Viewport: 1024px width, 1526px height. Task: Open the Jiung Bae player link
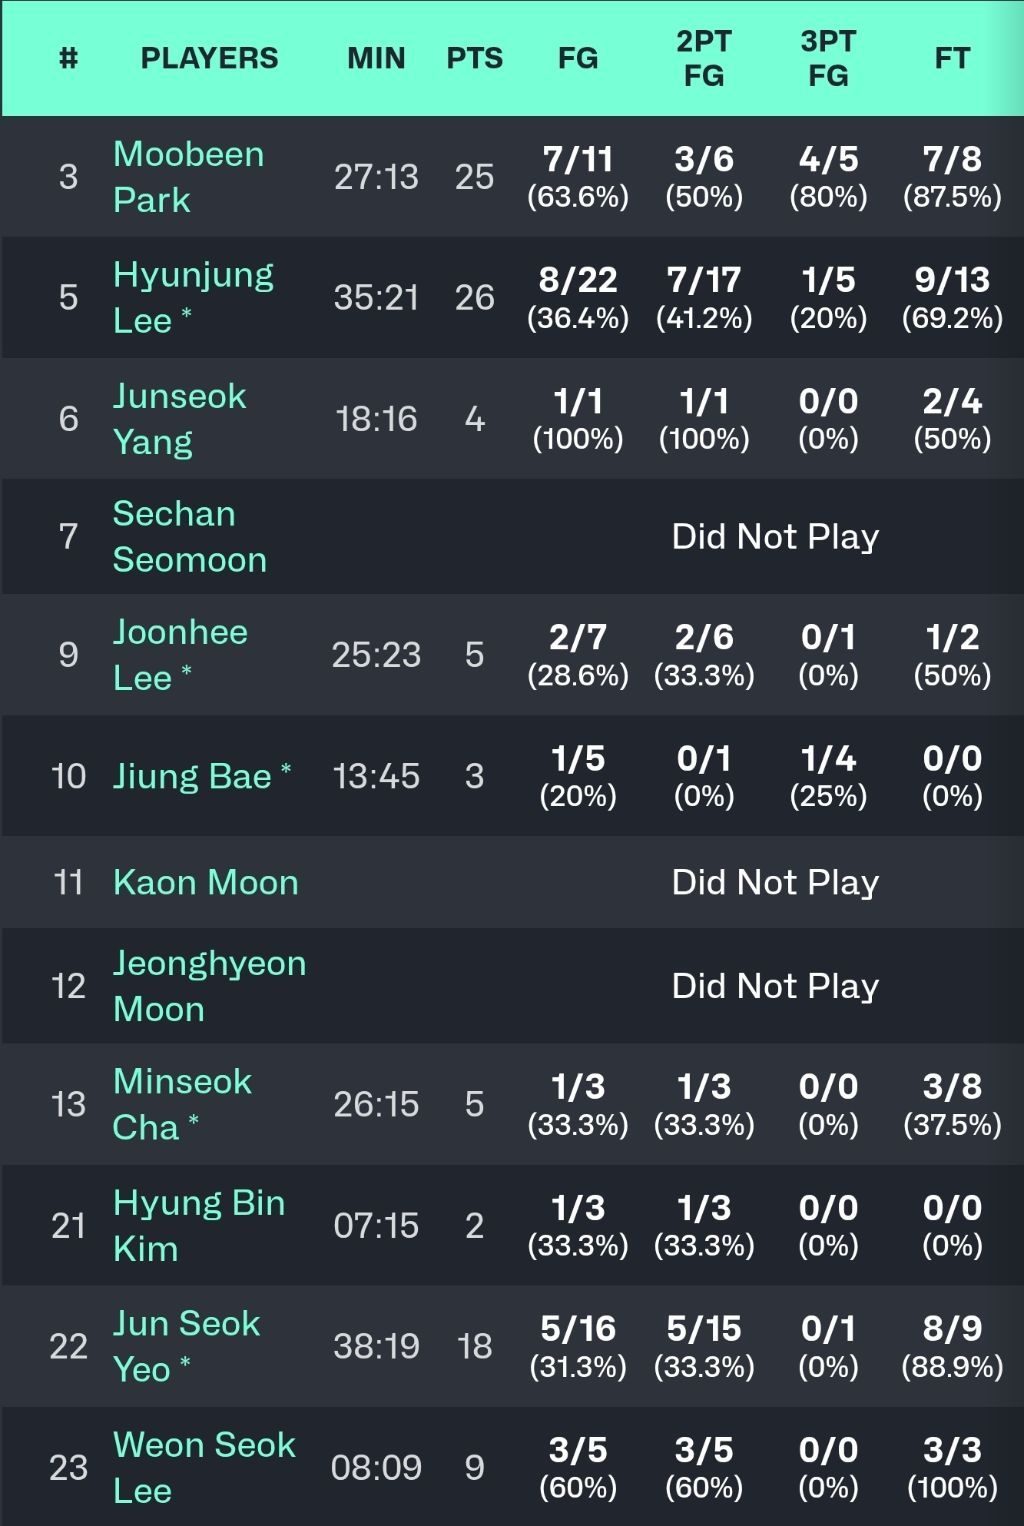pyautogui.click(x=192, y=776)
